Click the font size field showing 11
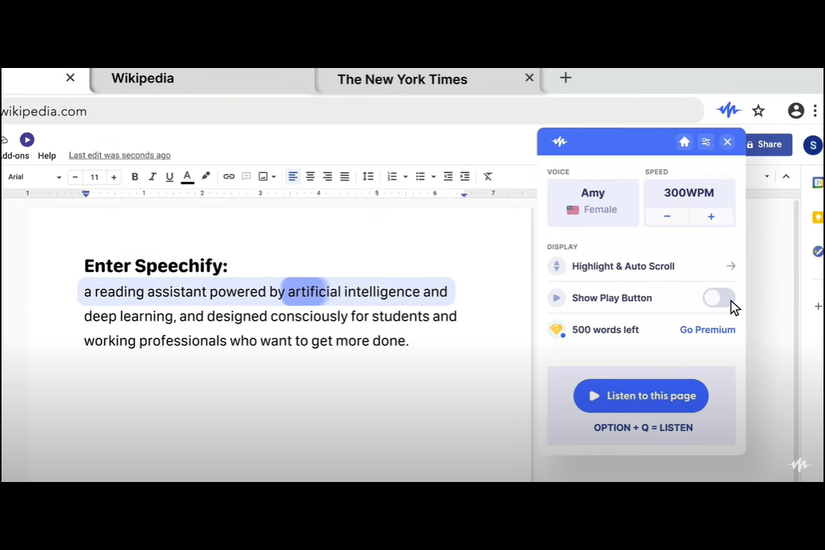The width and height of the screenshot is (825, 550). (x=95, y=177)
